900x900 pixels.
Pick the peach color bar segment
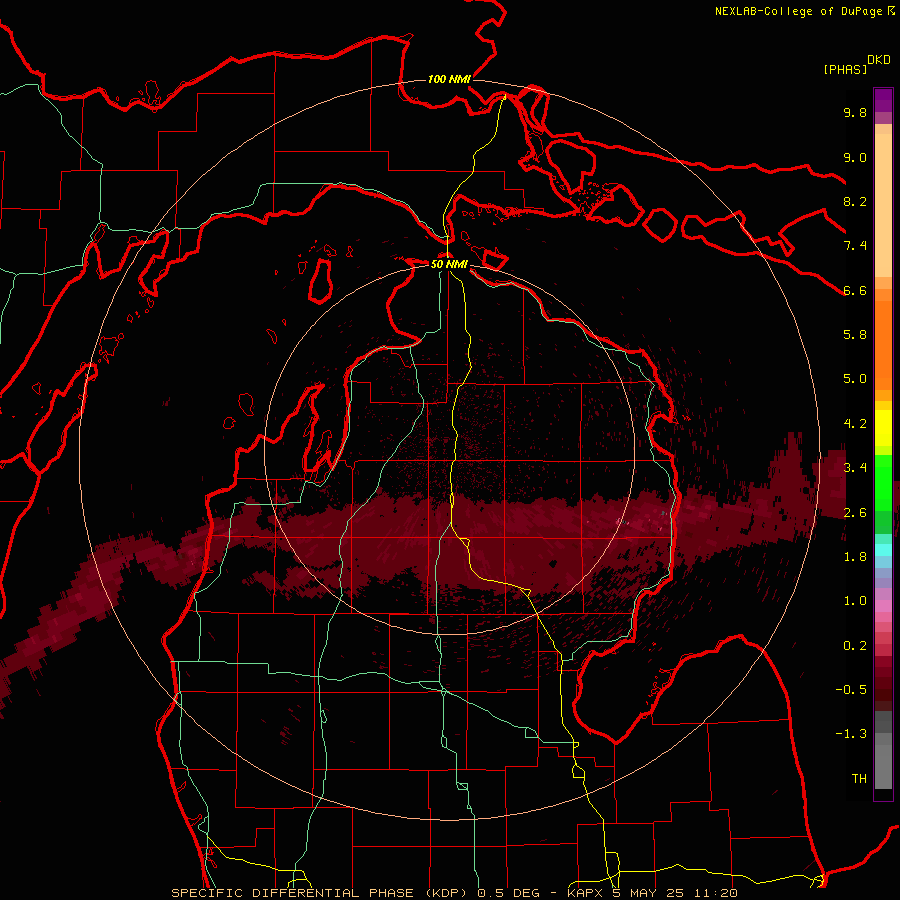click(x=883, y=205)
